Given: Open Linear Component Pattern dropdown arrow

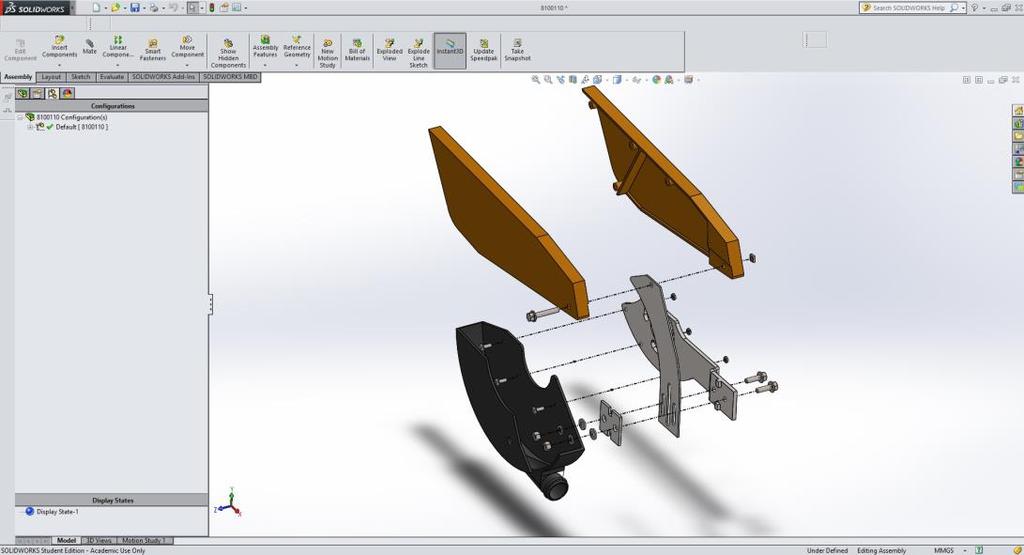Looking at the screenshot, I should 118,65.
